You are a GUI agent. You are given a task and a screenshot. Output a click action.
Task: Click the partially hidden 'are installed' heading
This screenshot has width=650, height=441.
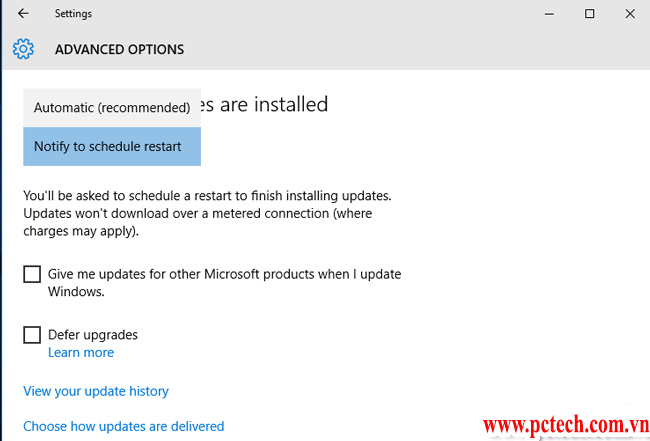pyautogui.click(x=266, y=104)
